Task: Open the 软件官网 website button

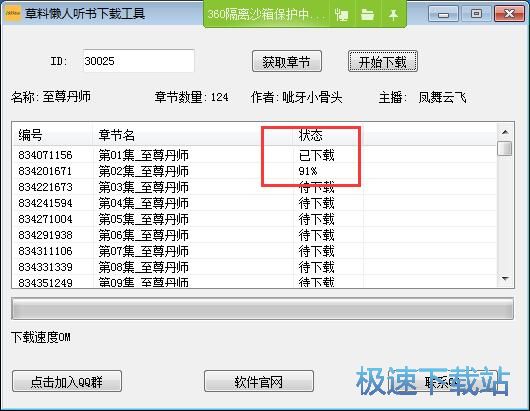Action: tap(259, 381)
